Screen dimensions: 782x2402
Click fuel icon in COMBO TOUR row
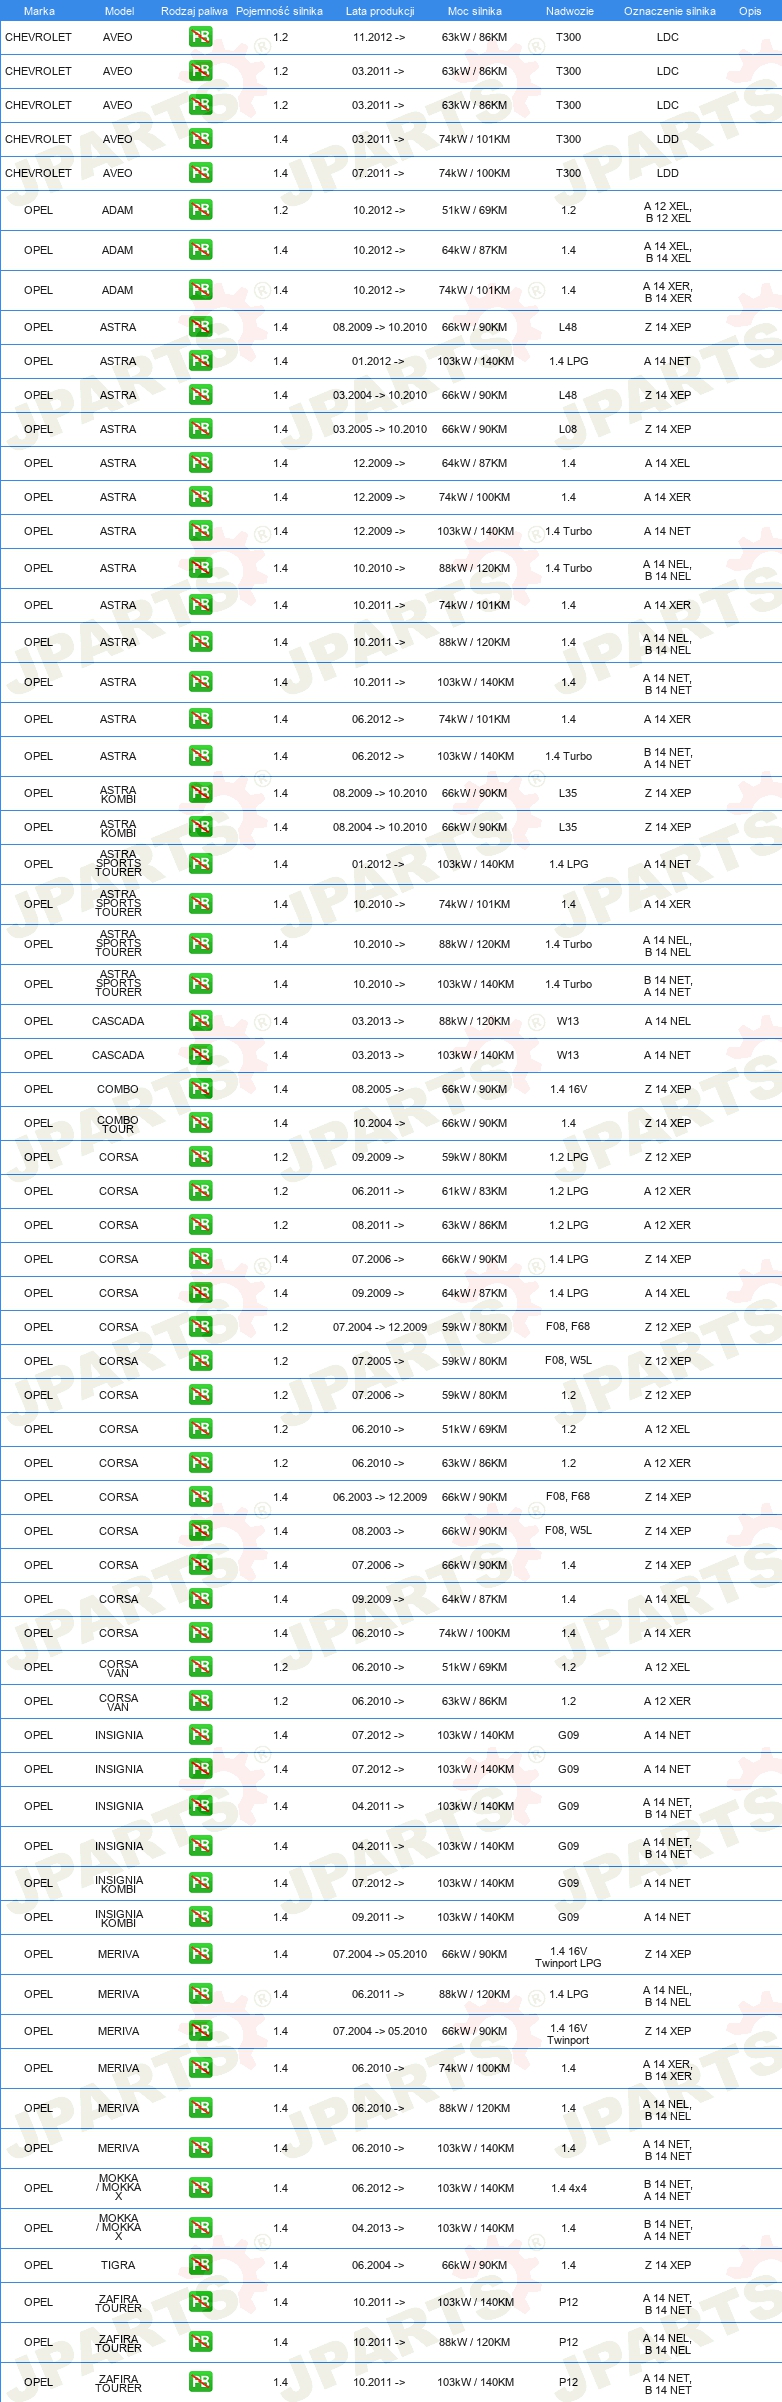point(200,1123)
